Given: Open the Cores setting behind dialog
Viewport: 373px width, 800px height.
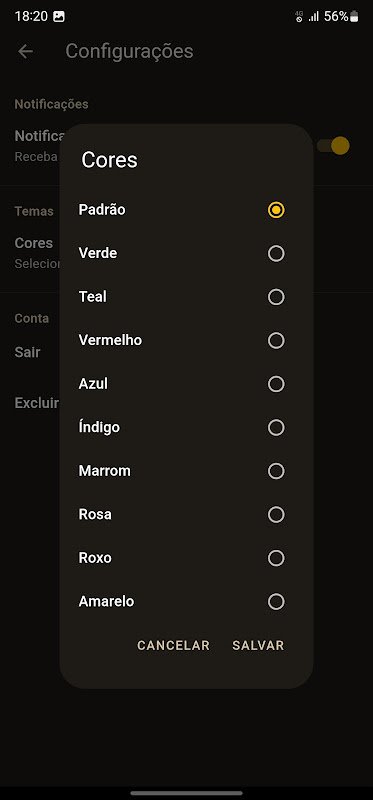Looking at the screenshot, I should coord(34,243).
